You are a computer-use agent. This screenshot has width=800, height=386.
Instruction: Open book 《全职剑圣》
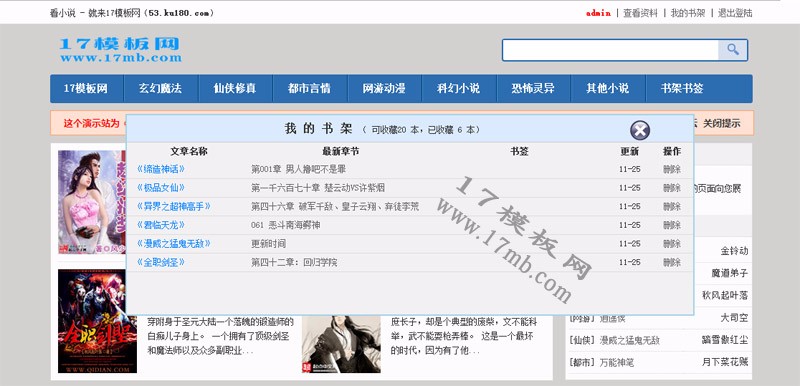(x=161, y=262)
